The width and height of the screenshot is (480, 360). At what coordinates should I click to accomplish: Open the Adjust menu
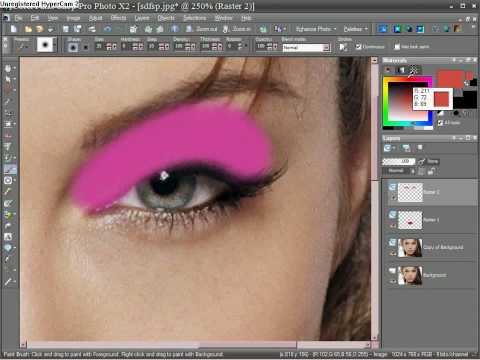[95, 18]
